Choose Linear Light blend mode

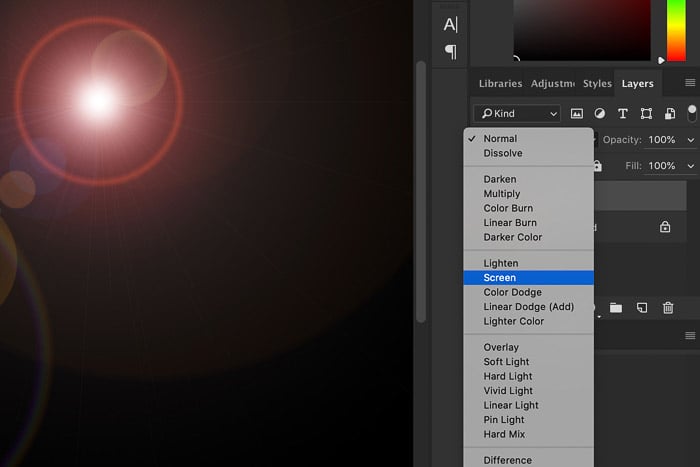pyautogui.click(x=529, y=405)
